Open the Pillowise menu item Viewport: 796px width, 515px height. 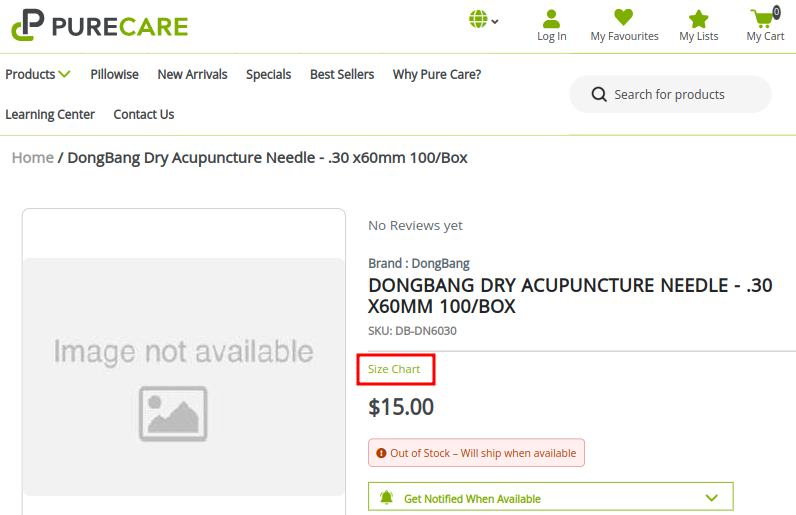point(114,74)
